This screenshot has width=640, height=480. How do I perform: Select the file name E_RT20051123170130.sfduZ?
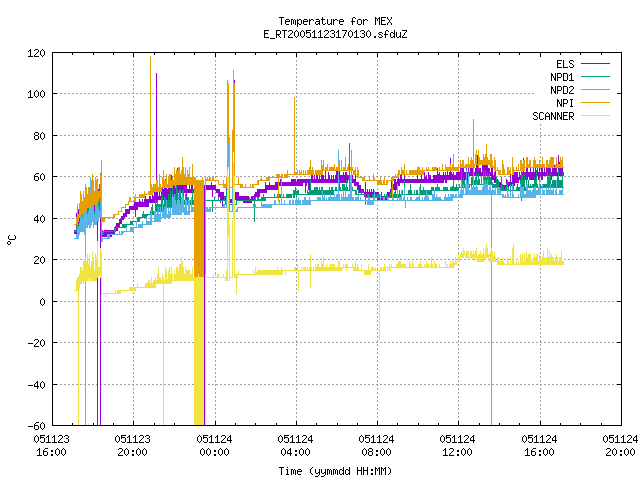pos(335,34)
